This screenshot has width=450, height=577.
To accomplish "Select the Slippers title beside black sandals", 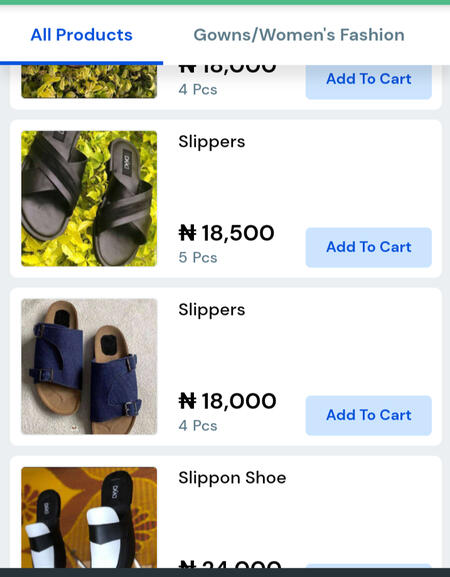I will coord(212,142).
